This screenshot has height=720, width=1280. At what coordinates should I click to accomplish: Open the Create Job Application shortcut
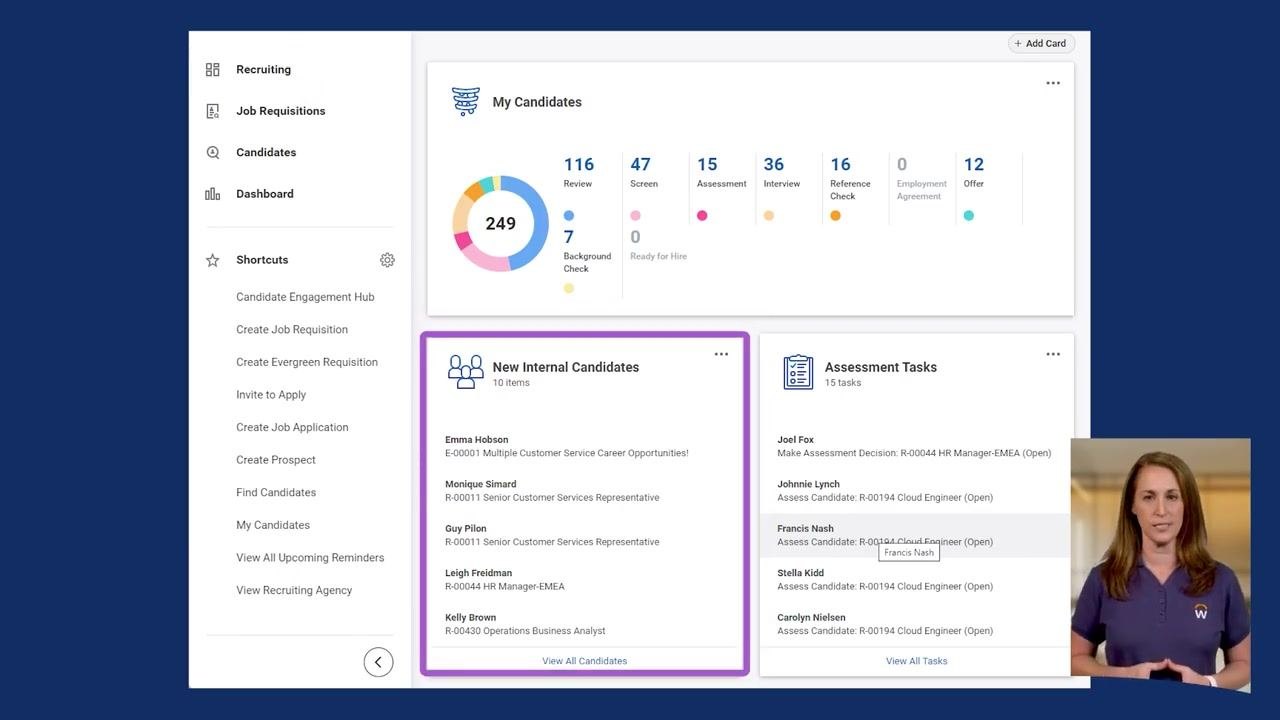click(292, 427)
